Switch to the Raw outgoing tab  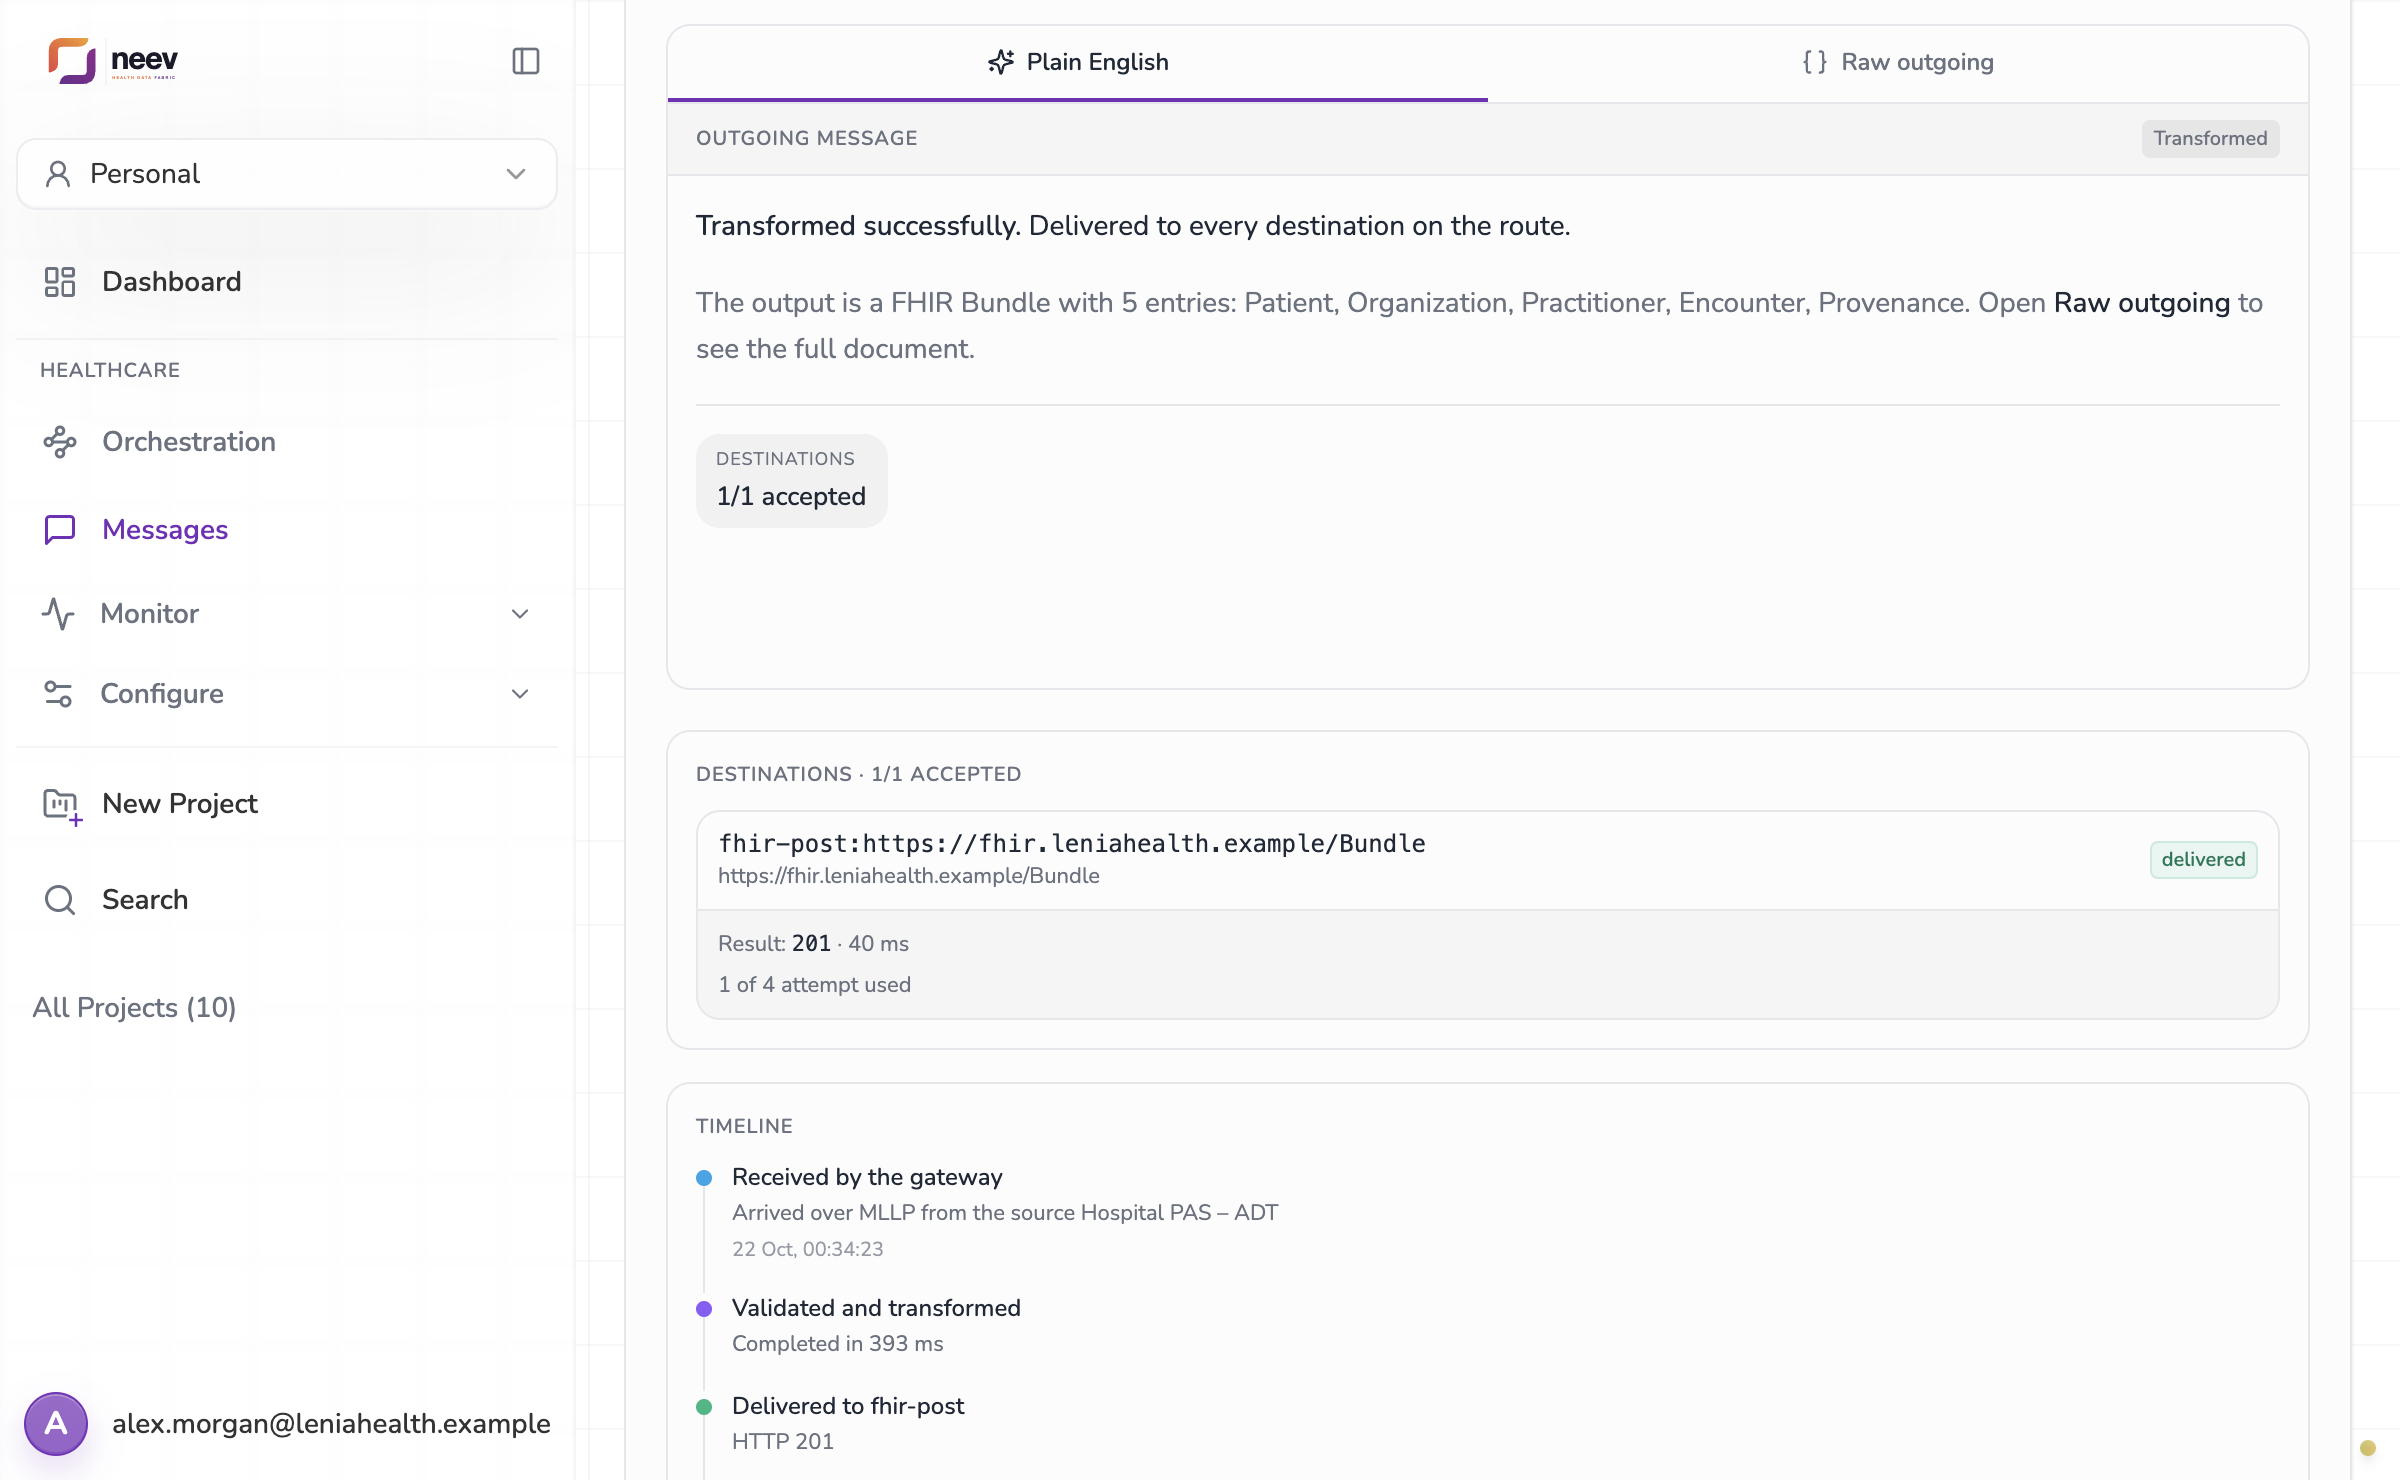click(1898, 62)
